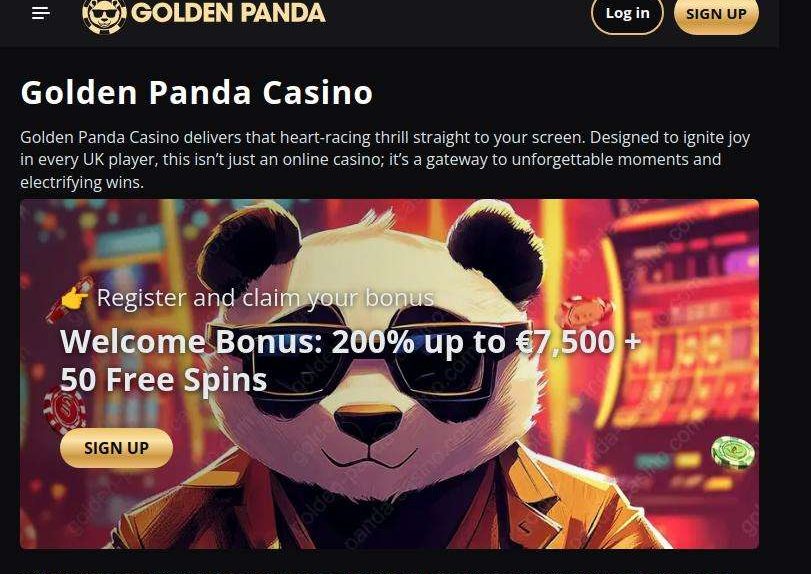The image size is (811, 574).
Task: Click 'Register and claim your bonus' text
Action: pos(265,298)
